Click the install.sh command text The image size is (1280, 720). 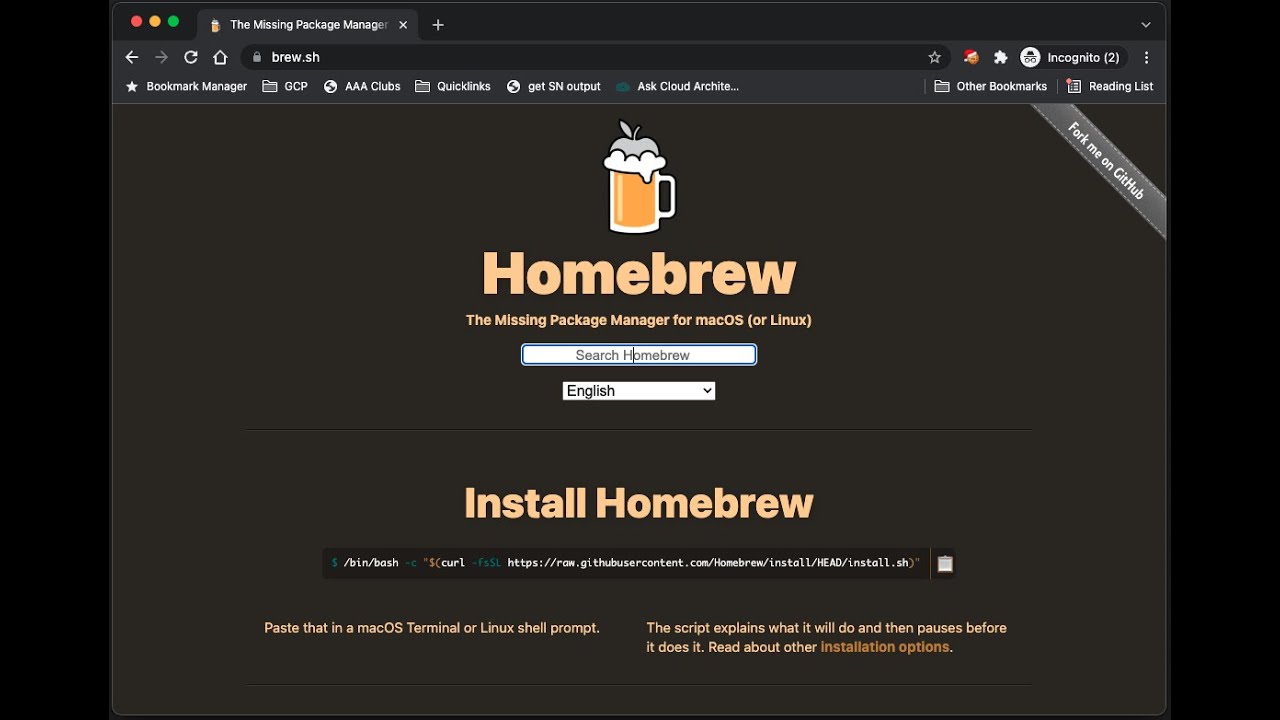pos(626,563)
